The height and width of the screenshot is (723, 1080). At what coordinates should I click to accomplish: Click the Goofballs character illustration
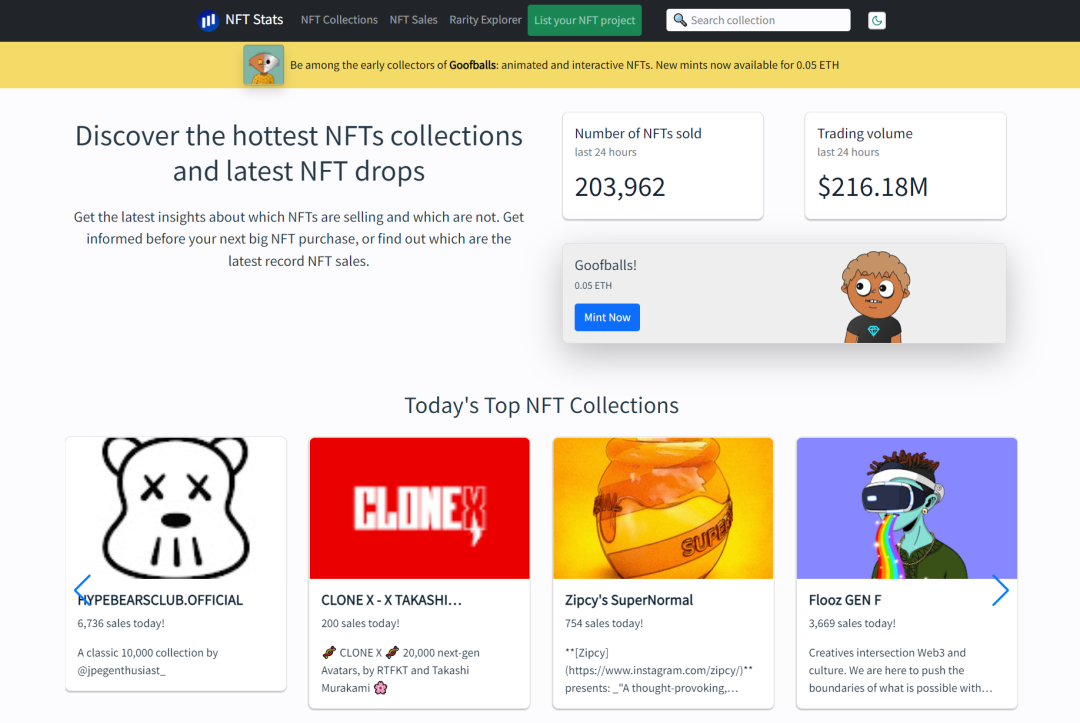point(875,297)
